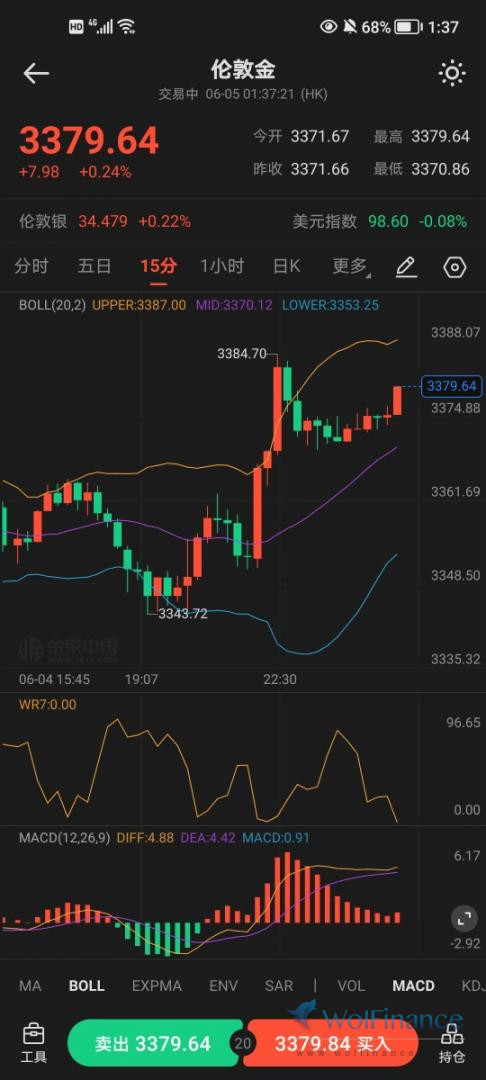Toggle the brightness theme sun icon
This screenshot has width=486, height=1080.
(452, 73)
